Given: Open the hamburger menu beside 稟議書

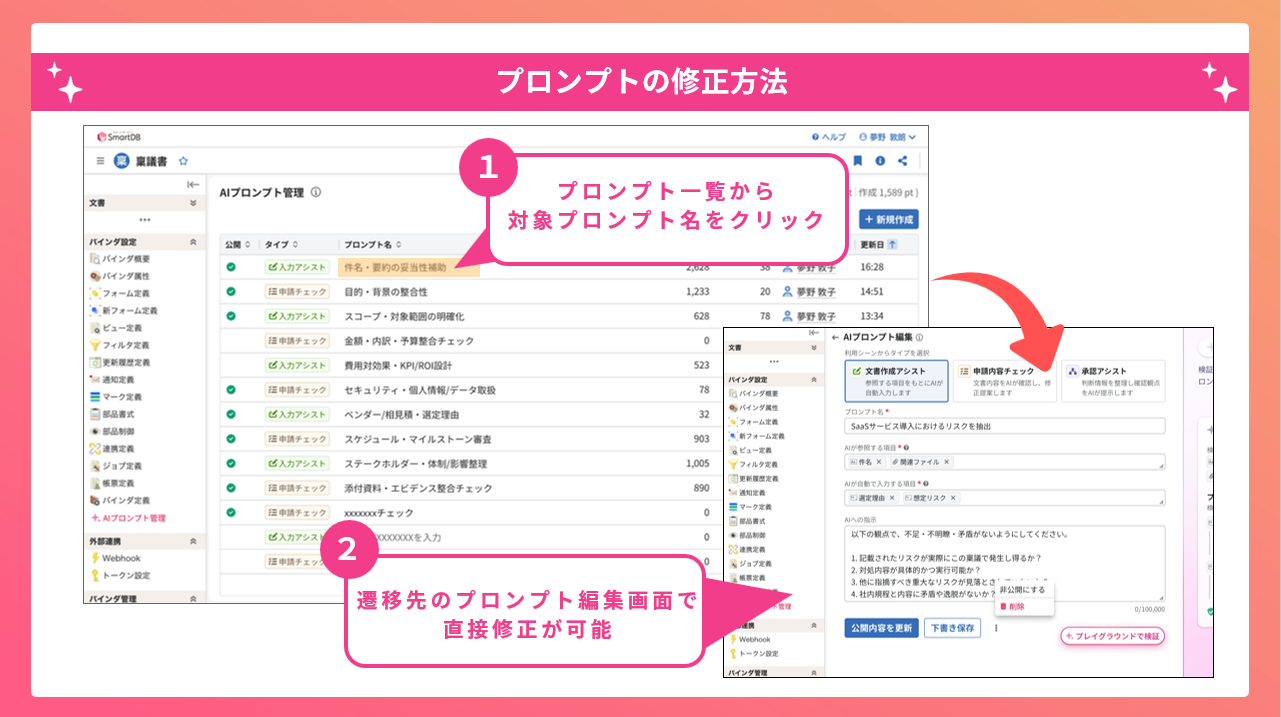Looking at the screenshot, I should [100, 161].
